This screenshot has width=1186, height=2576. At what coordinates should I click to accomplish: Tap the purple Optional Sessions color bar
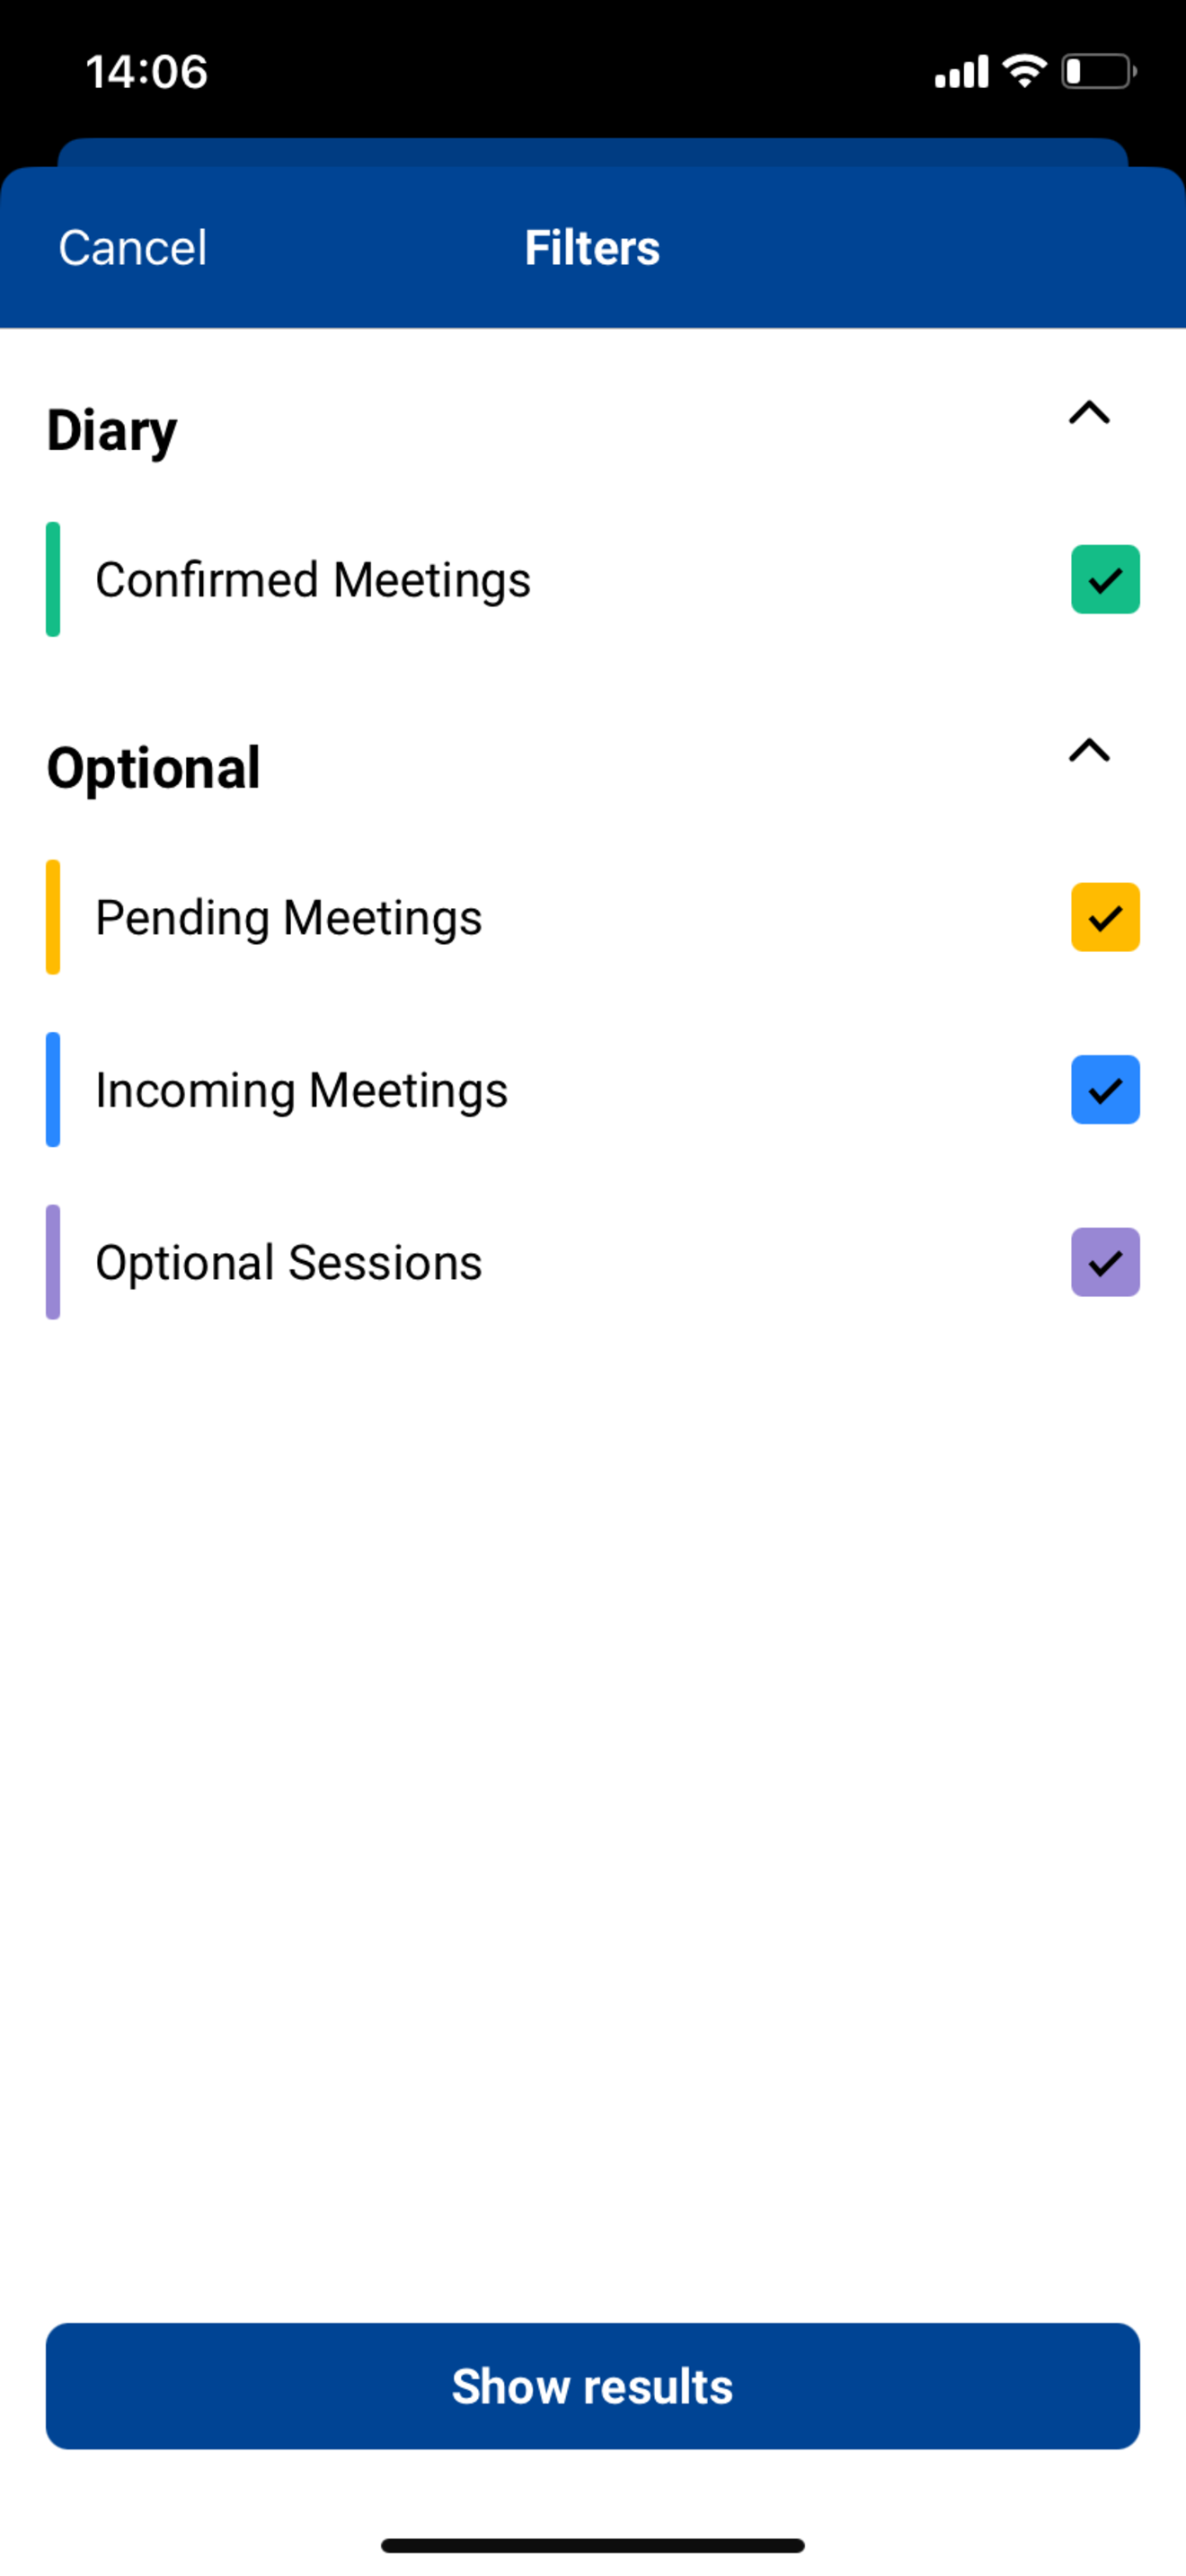point(53,1262)
